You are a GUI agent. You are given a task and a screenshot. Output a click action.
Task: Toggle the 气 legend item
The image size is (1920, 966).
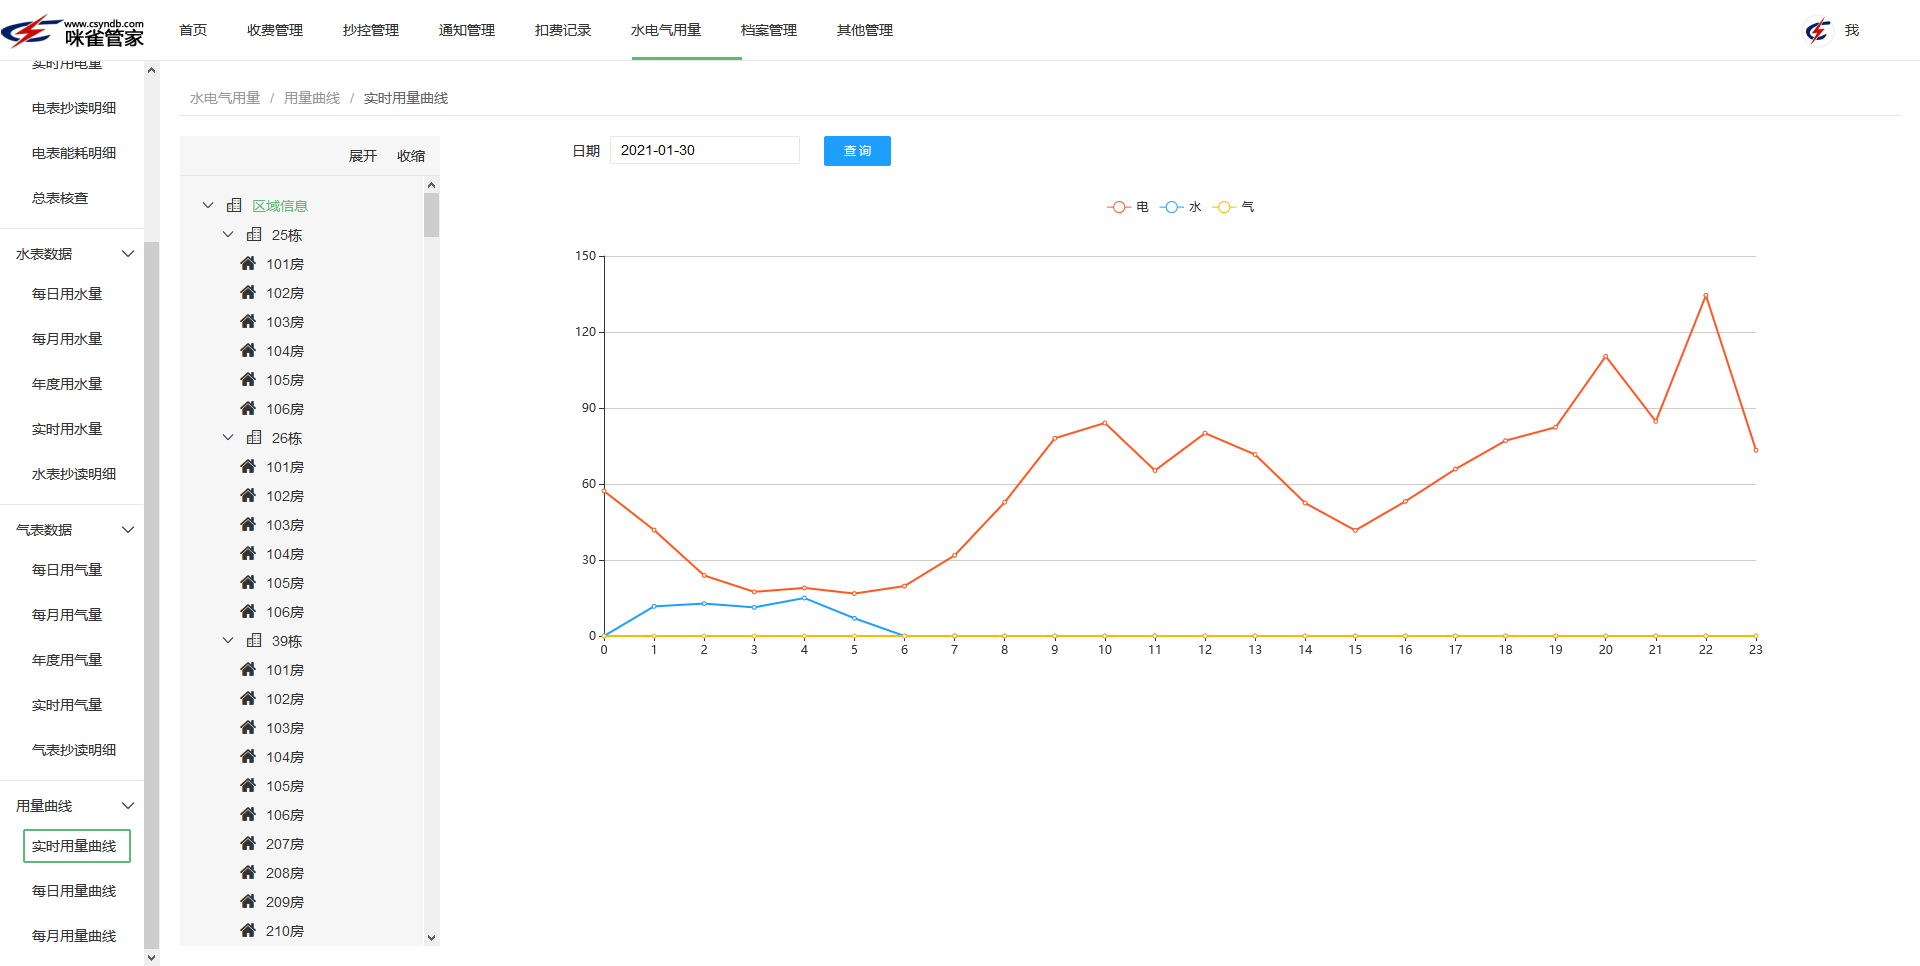click(1233, 206)
